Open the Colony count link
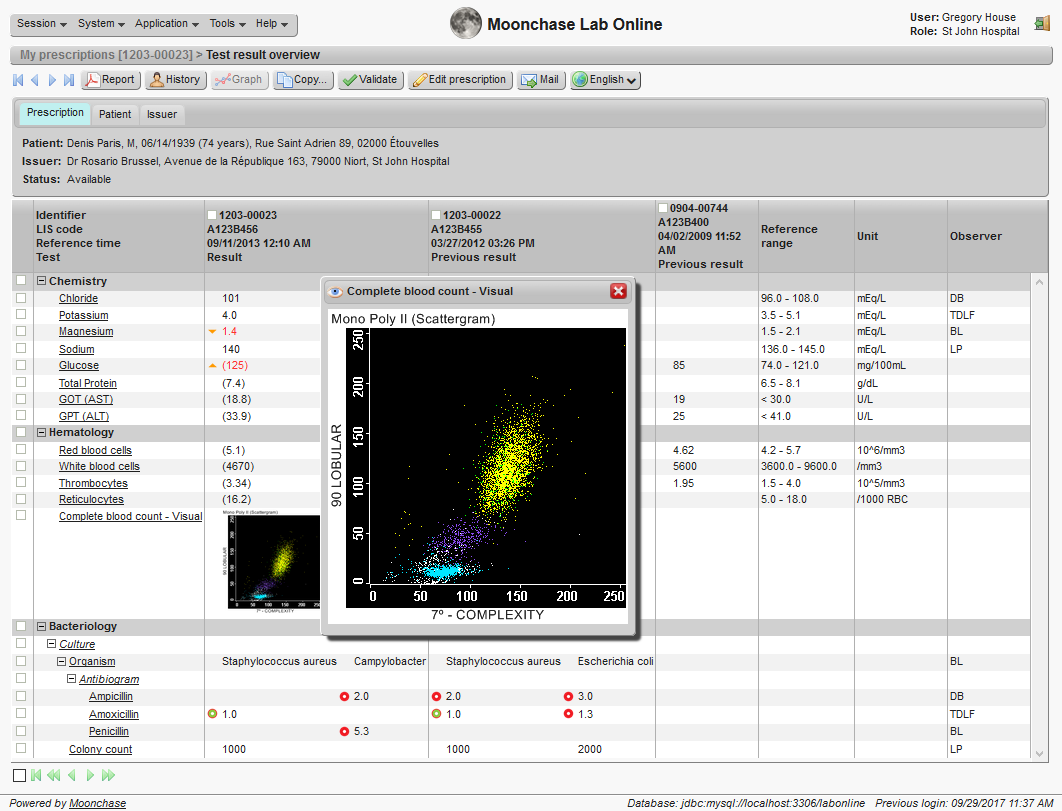This screenshot has width=1062, height=811. (x=100, y=749)
